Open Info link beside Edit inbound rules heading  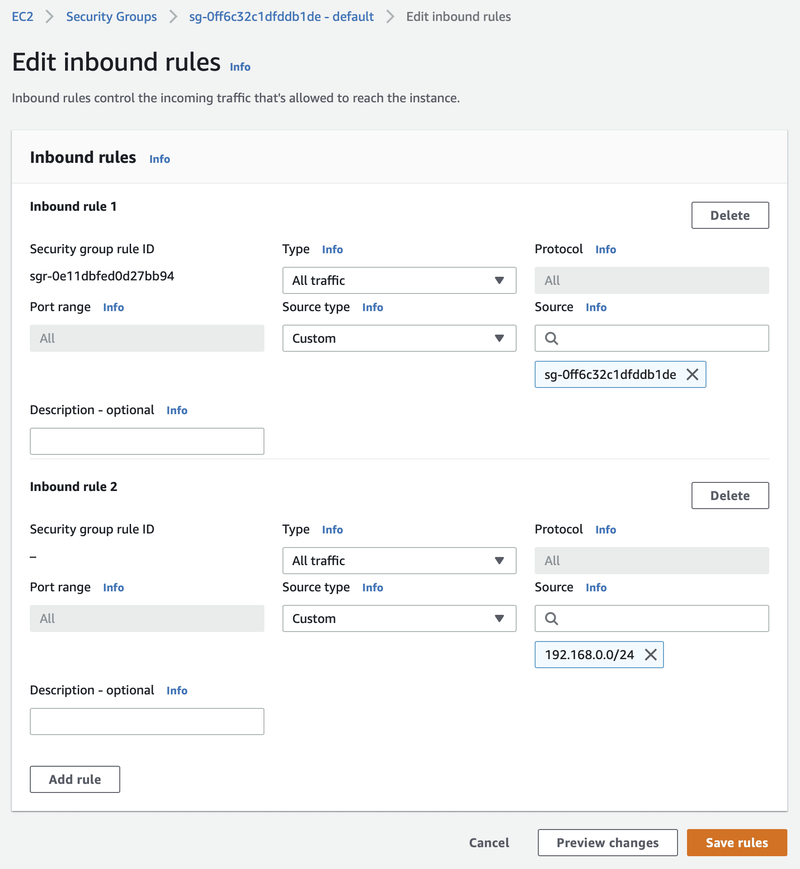pyautogui.click(x=240, y=67)
